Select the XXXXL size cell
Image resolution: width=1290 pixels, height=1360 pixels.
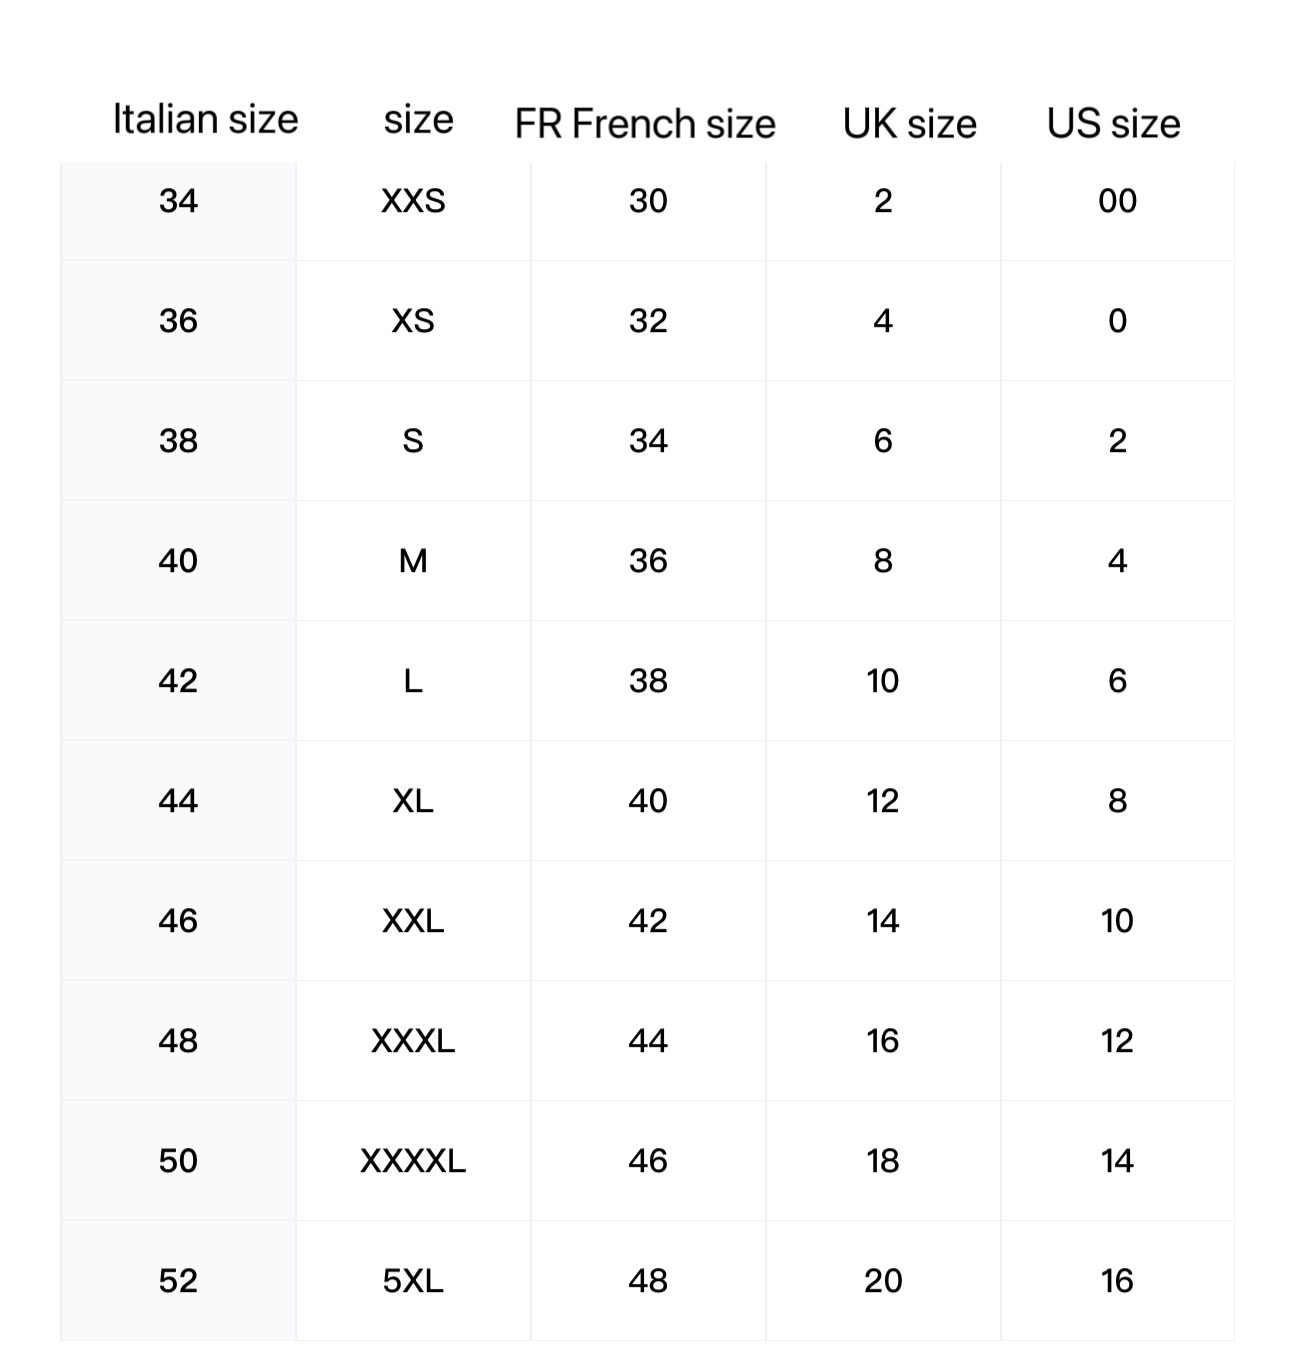[x=413, y=1161]
